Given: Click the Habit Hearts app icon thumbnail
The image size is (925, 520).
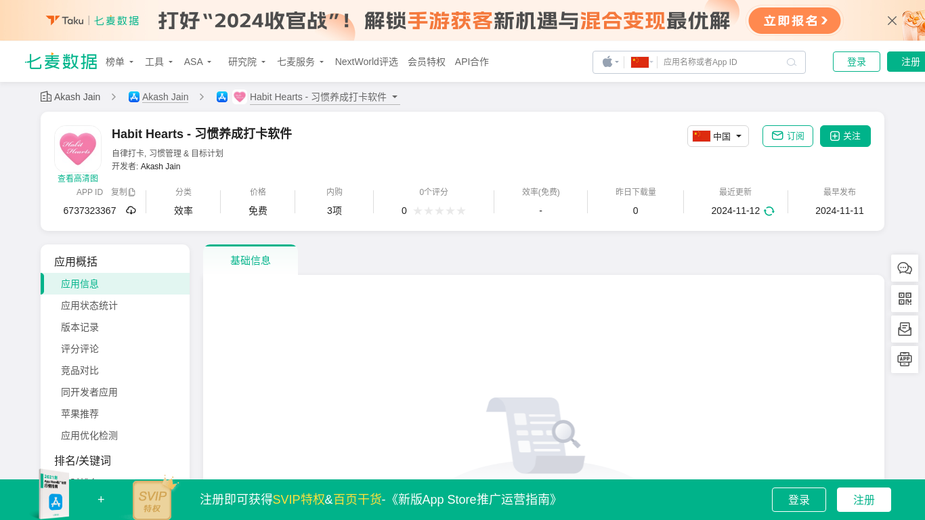Looking at the screenshot, I should point(78,149).
